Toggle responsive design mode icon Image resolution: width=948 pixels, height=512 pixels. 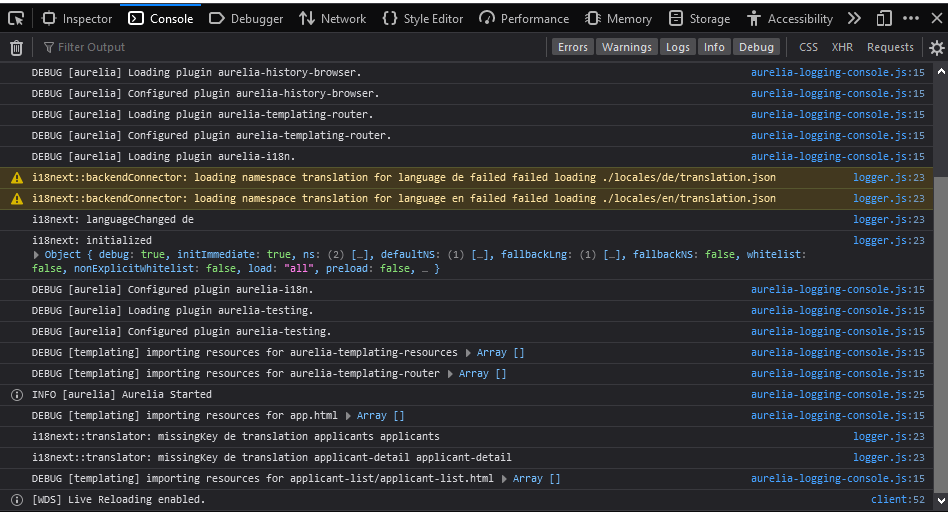884,19
